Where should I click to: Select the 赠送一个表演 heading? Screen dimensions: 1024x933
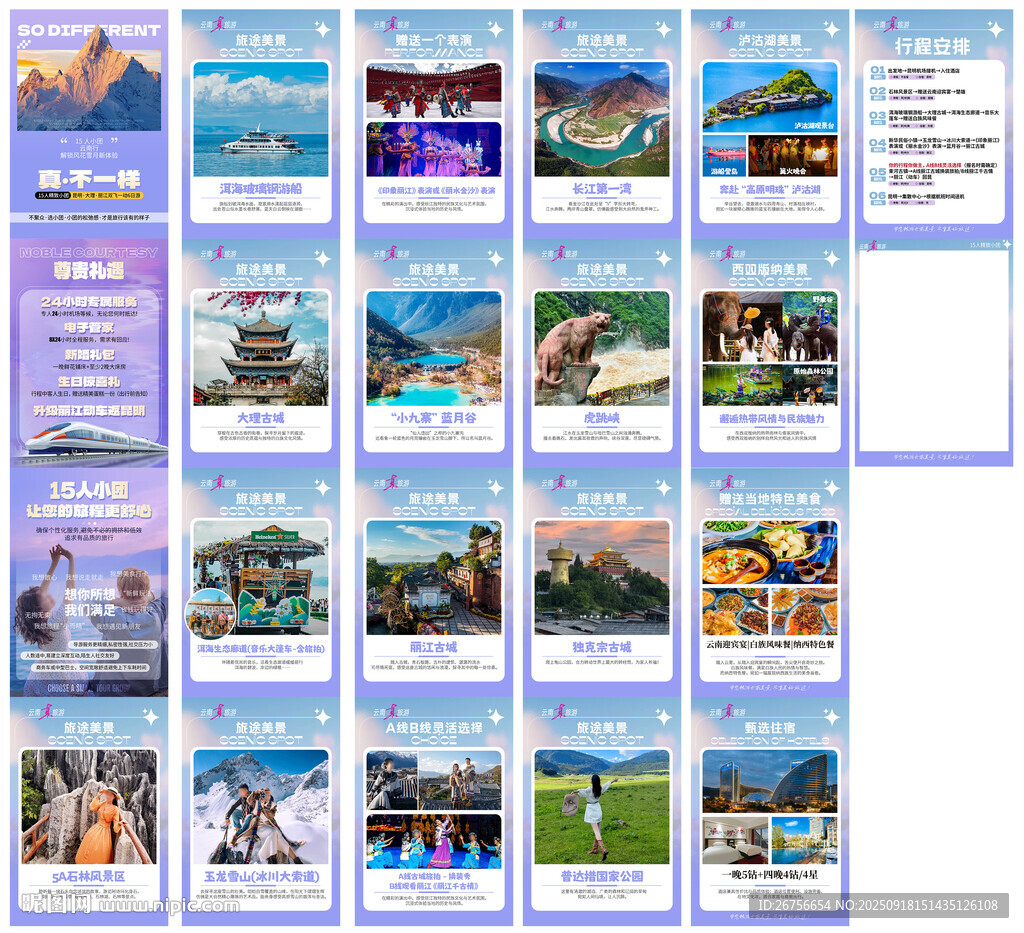434,40
